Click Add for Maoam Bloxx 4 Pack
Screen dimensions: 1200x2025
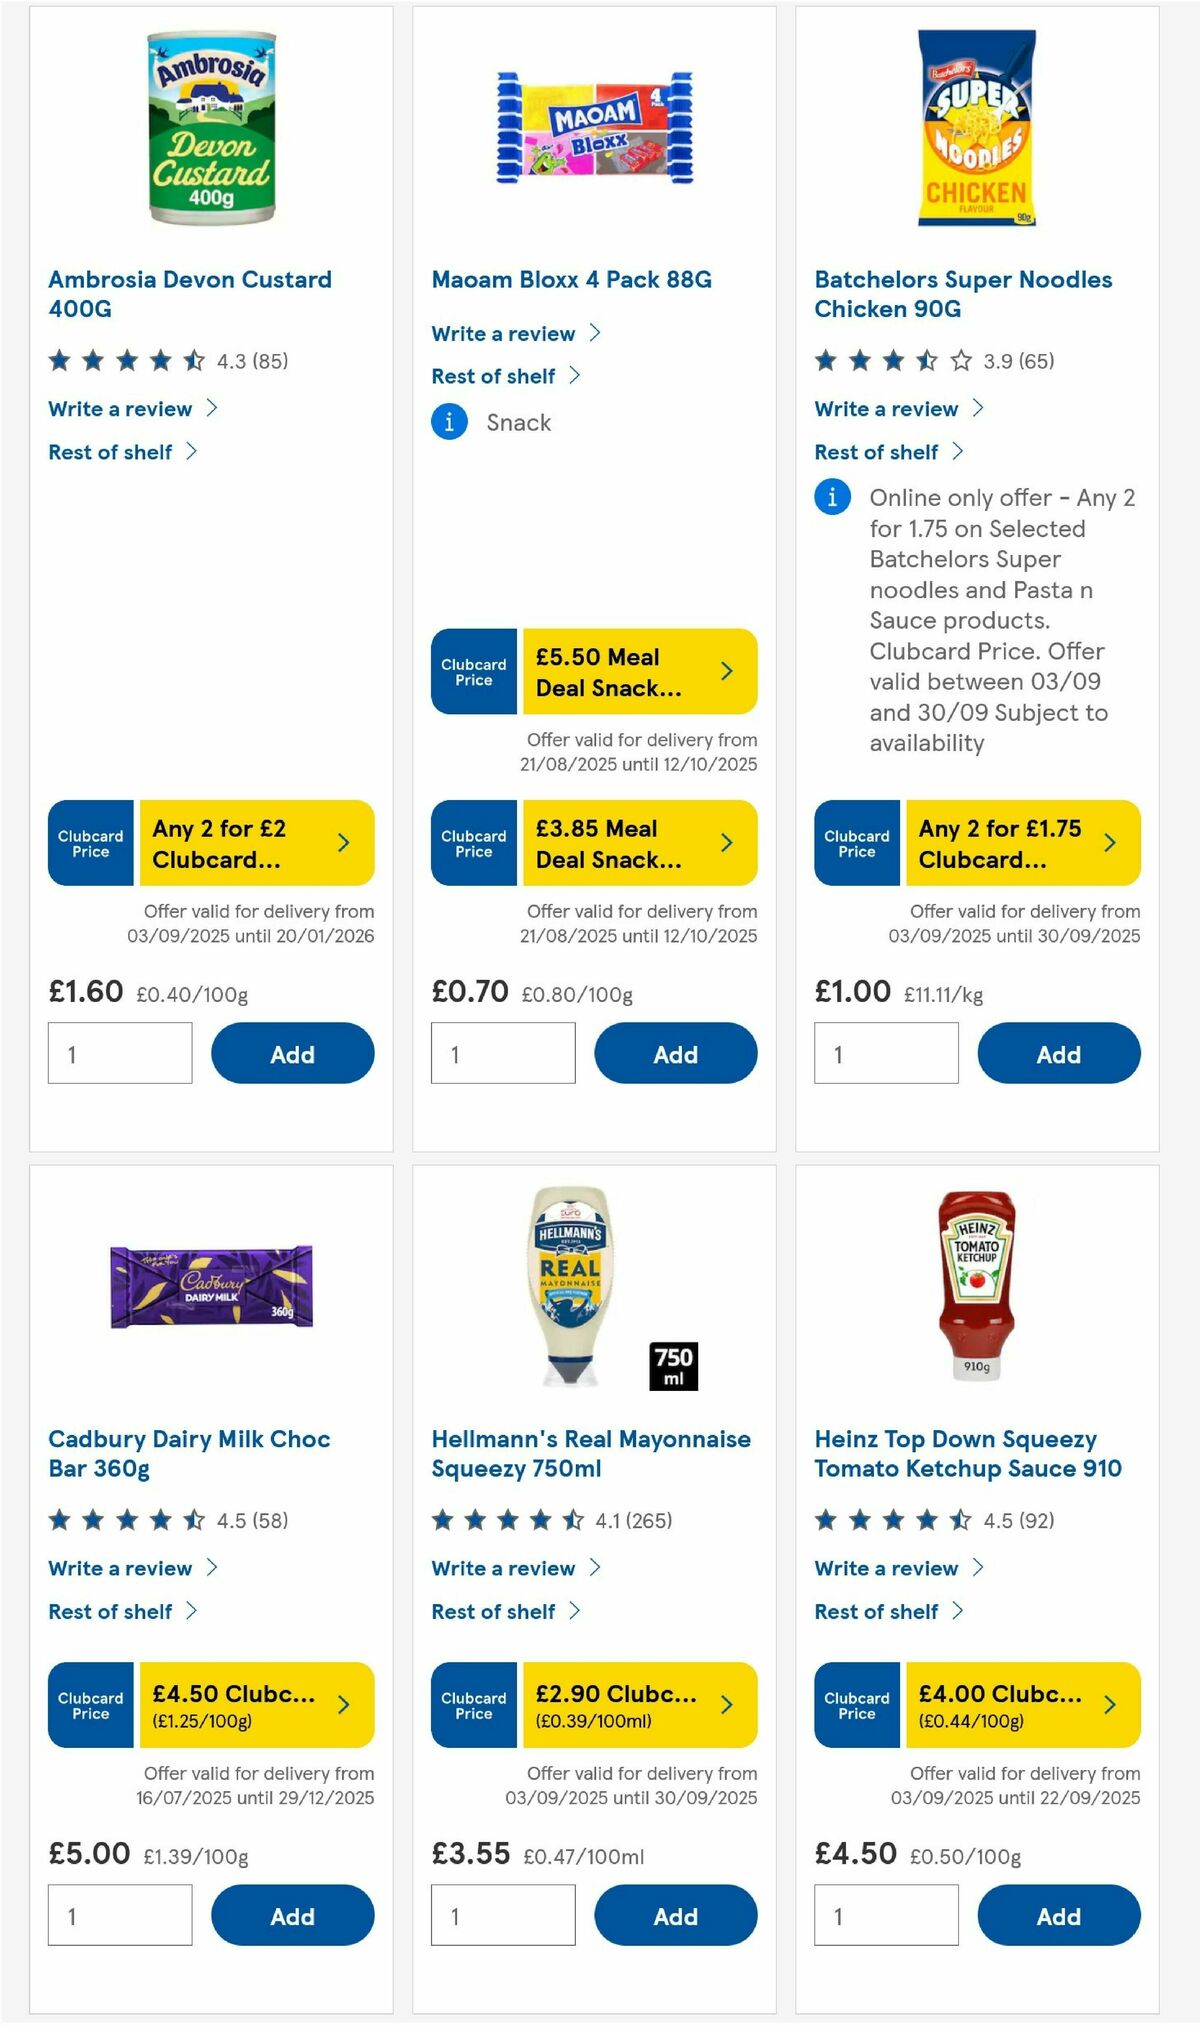click(x=676, y=1054)
